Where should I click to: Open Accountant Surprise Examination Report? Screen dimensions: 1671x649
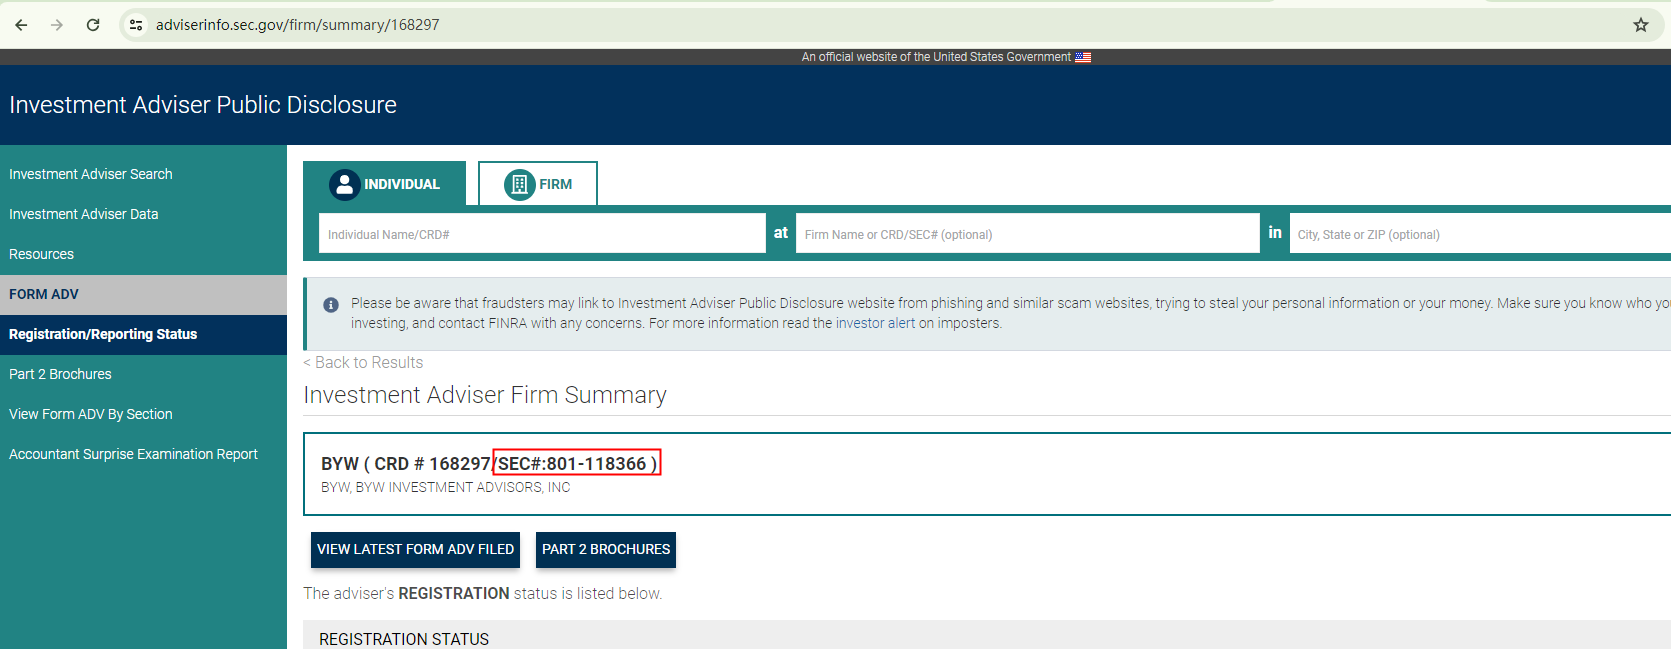tap(133, 454)
